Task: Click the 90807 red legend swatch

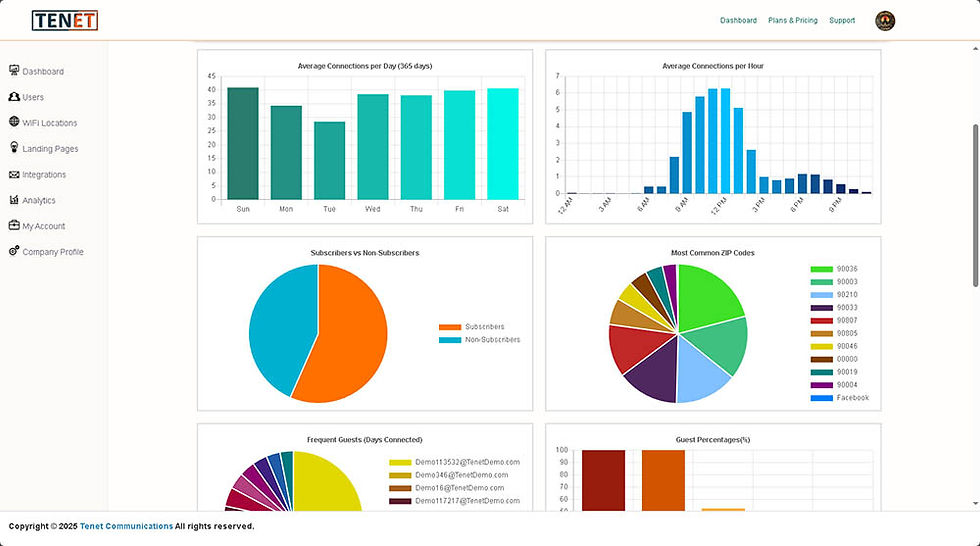Action: coord(822,320)
